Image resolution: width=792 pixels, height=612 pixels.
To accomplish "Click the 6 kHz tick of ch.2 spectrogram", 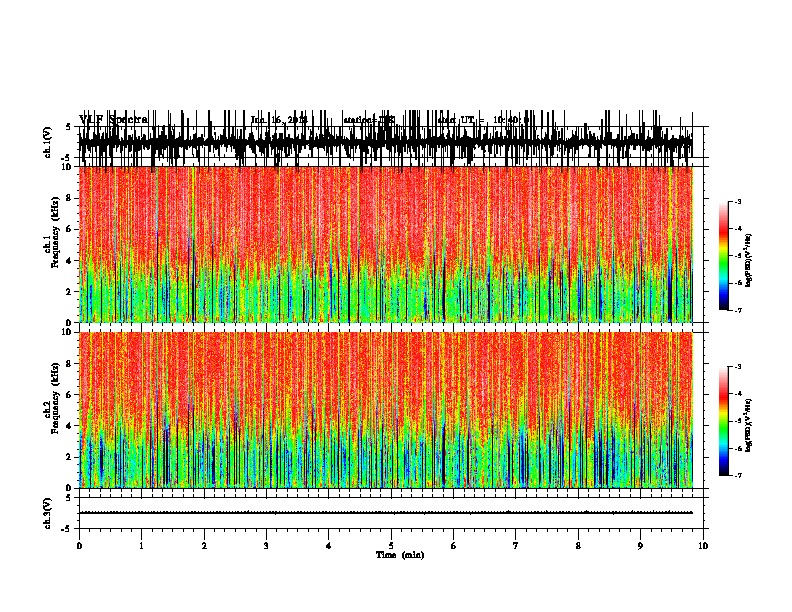I will pyautogui.click(x=69, y=394).
